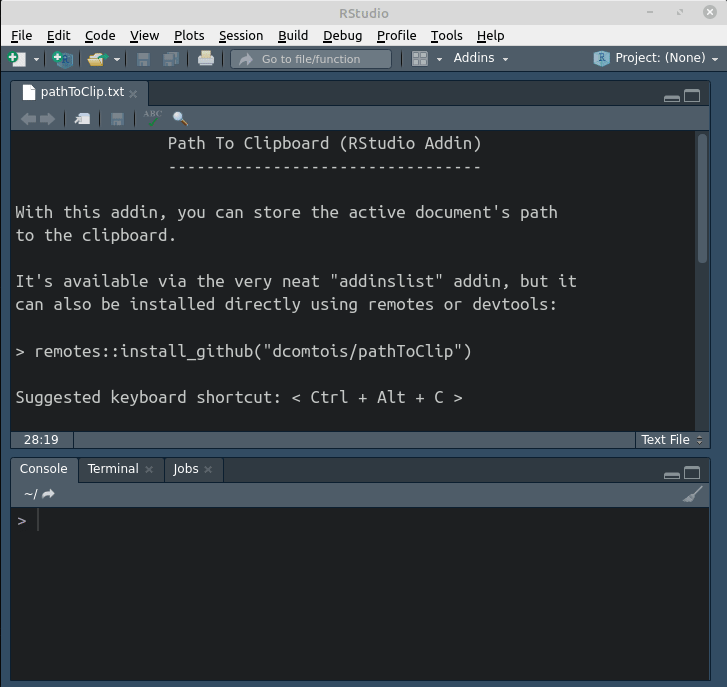Maximize the console pane
The width and height of the screenshot is (727, 687).
(x=692, y=473)
